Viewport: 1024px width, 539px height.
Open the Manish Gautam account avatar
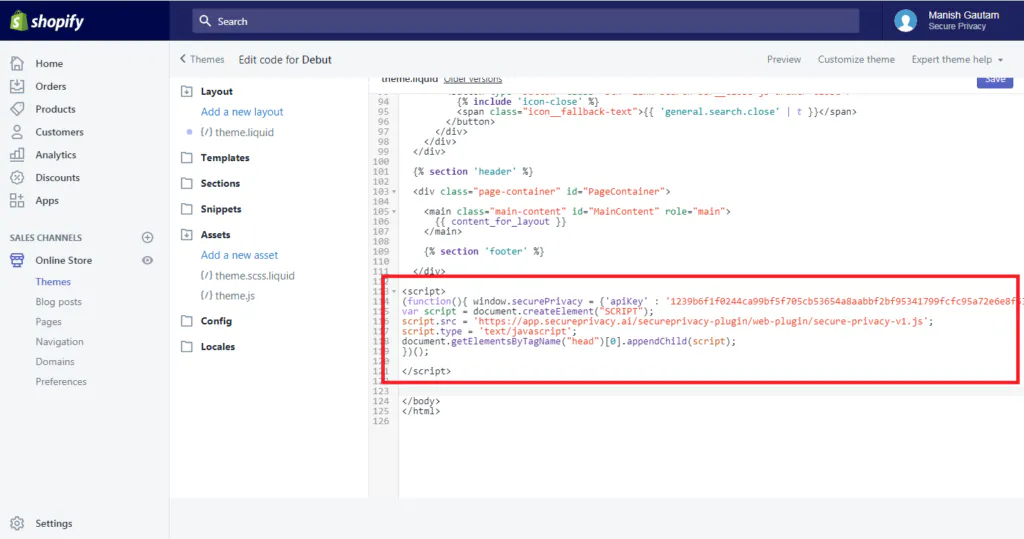pyautogui.click(x=905, y=21)
